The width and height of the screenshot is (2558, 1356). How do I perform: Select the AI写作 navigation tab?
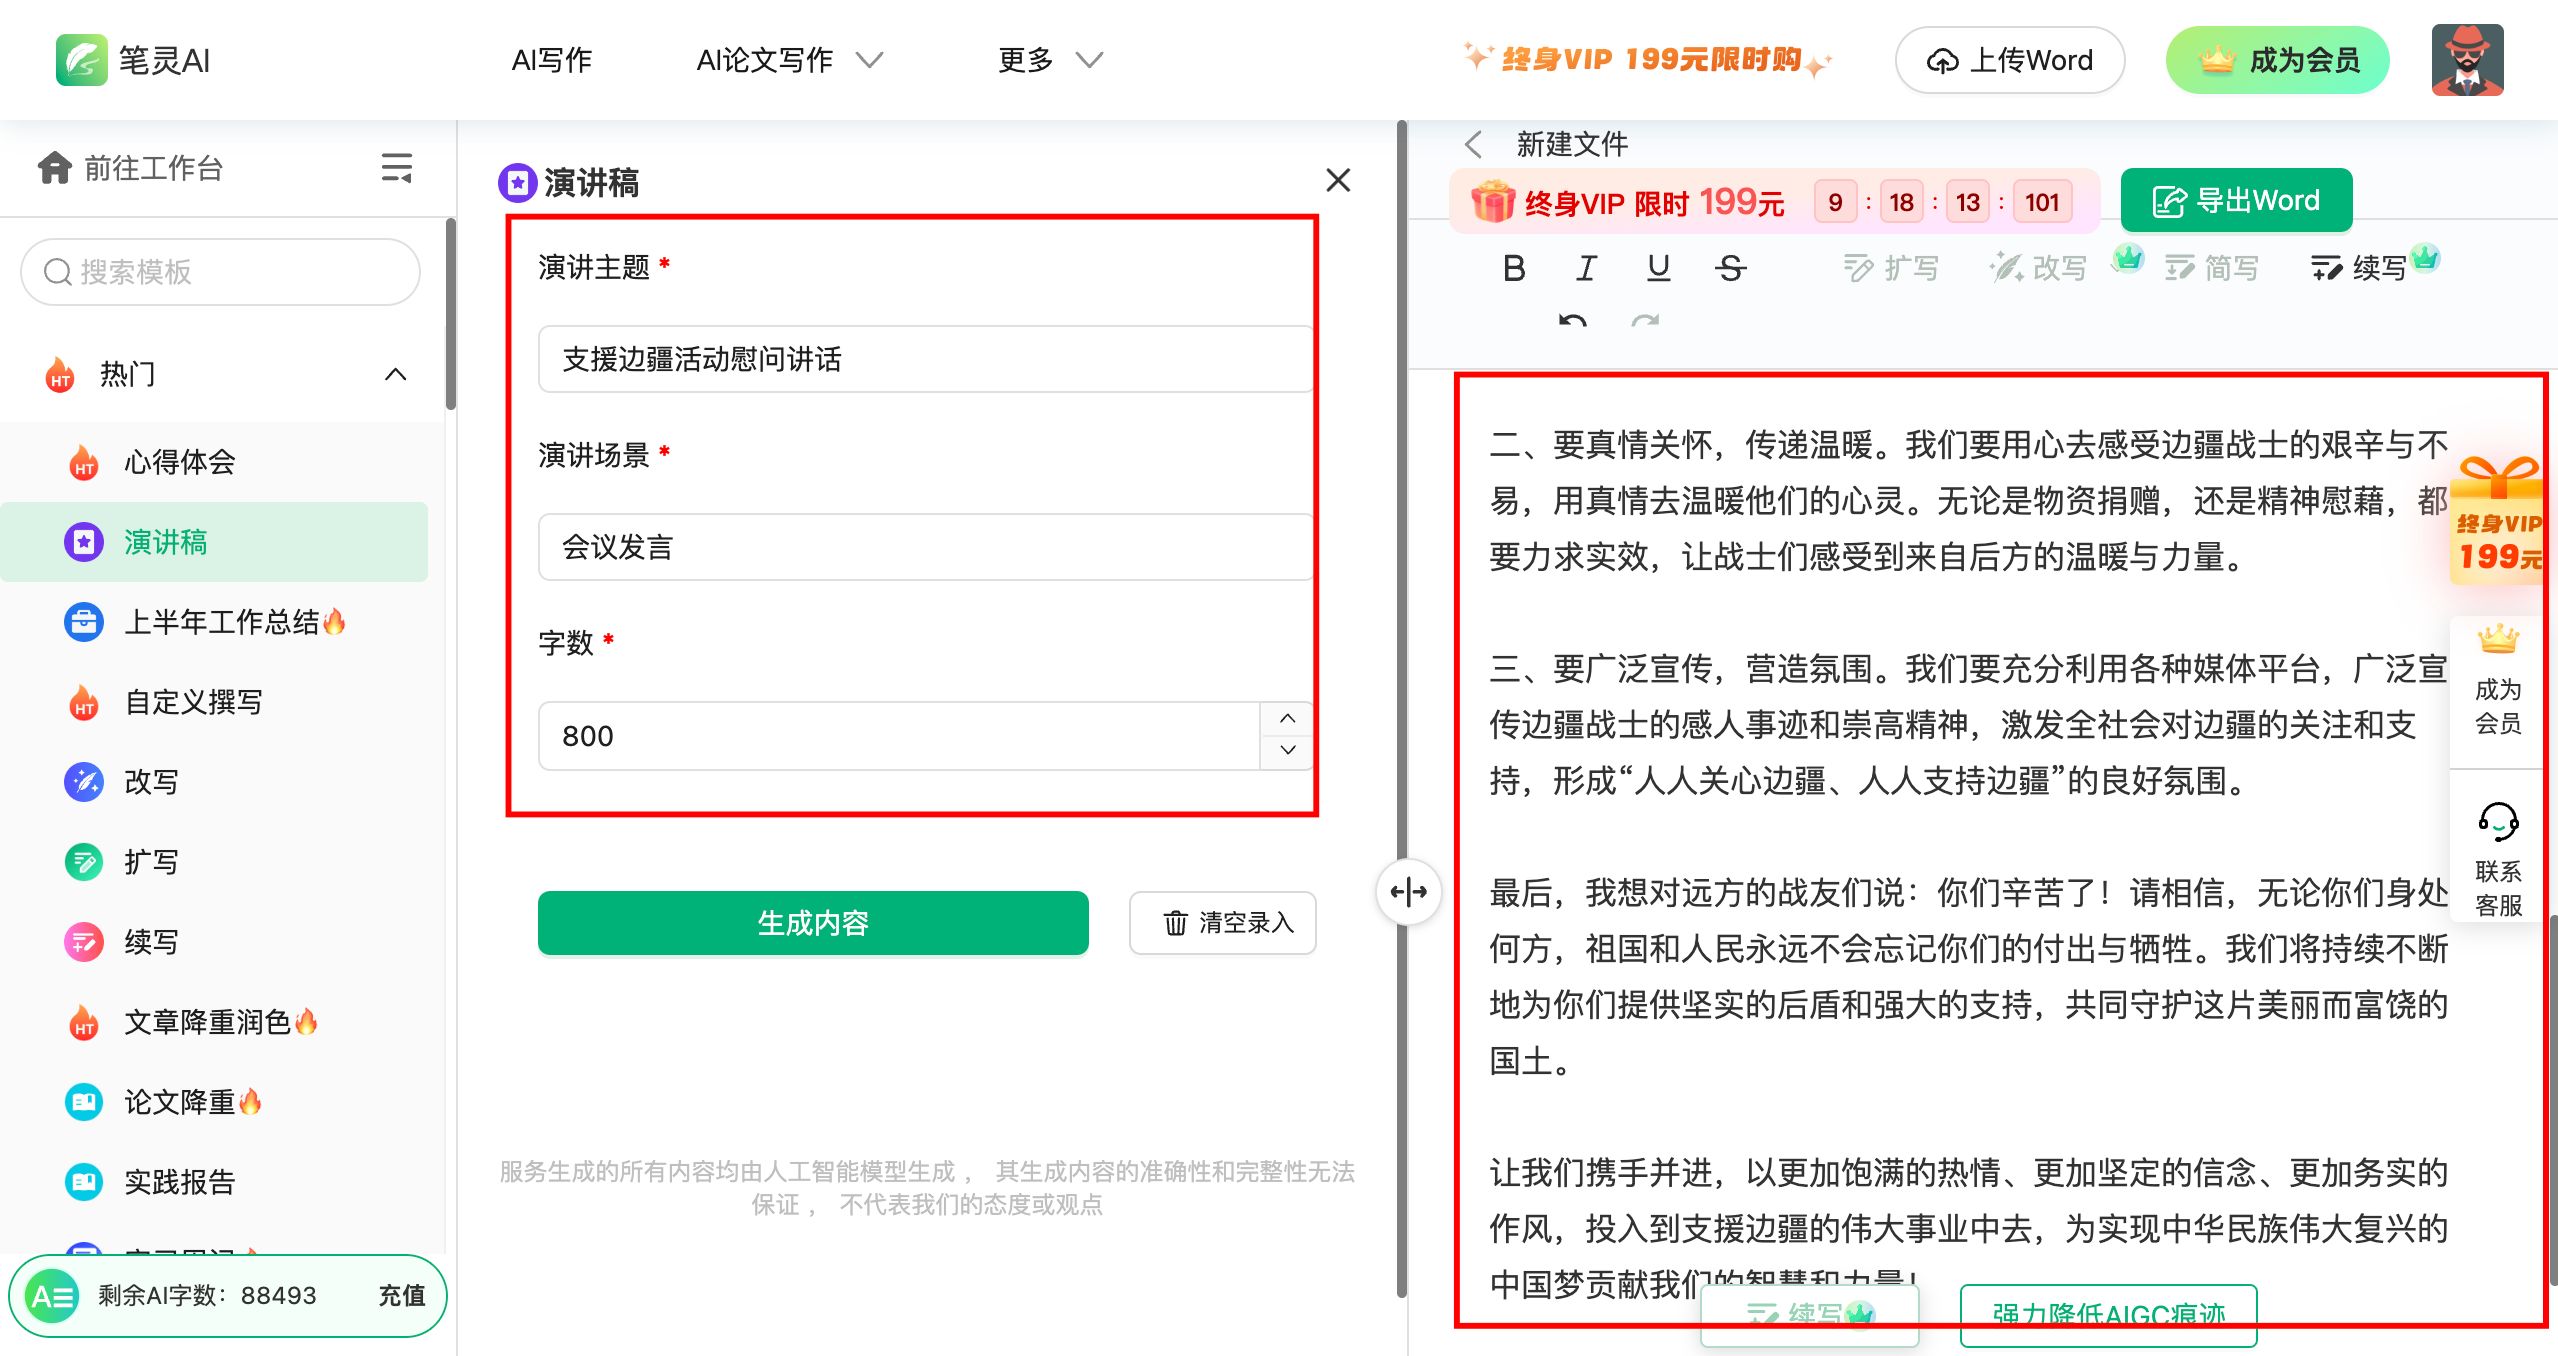coord(551,60)
